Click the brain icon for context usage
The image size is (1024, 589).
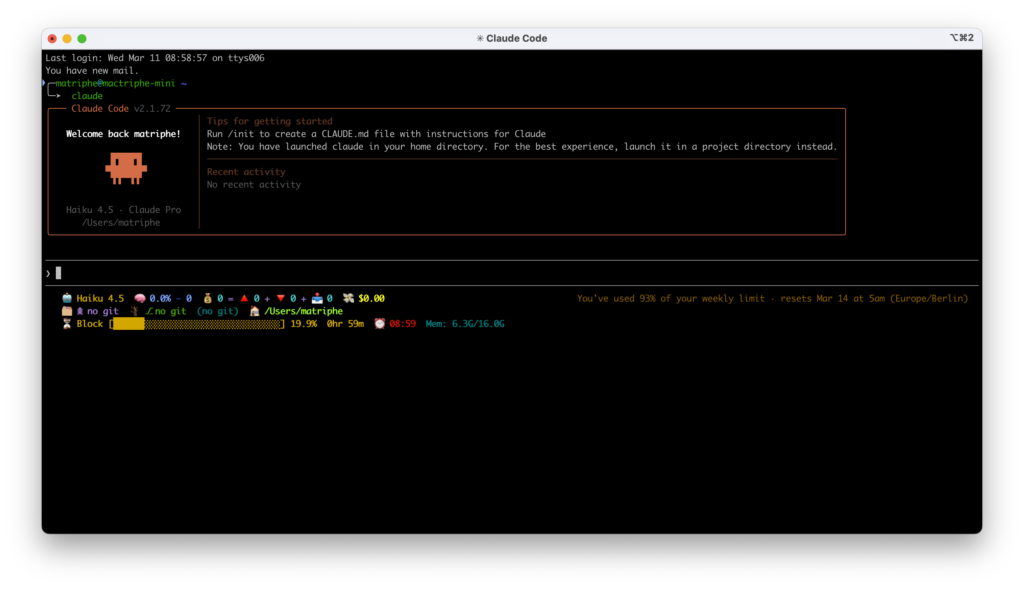click(x=140, y=298)
